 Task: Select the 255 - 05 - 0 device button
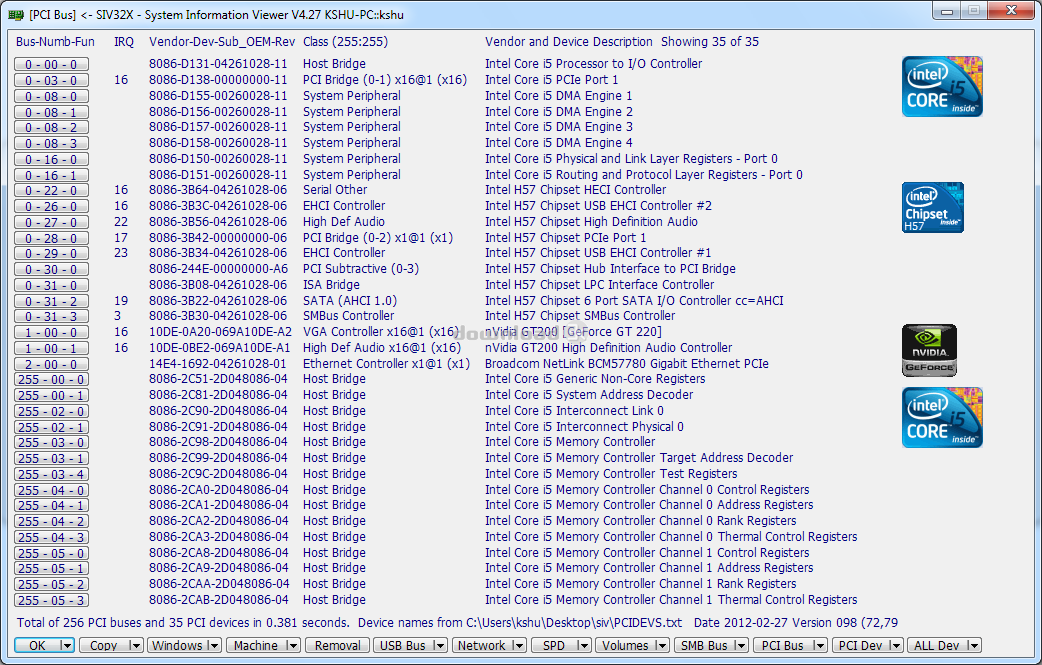51,553
